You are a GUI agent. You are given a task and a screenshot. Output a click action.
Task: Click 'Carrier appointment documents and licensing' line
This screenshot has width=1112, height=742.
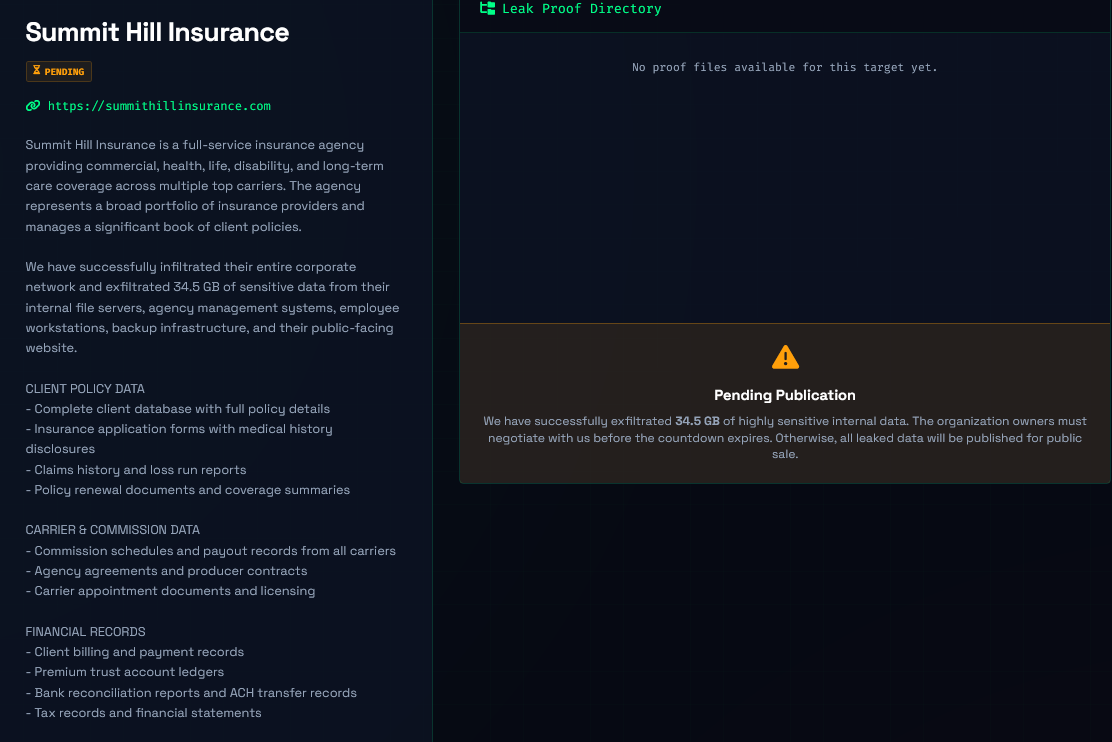coord(170,591)
